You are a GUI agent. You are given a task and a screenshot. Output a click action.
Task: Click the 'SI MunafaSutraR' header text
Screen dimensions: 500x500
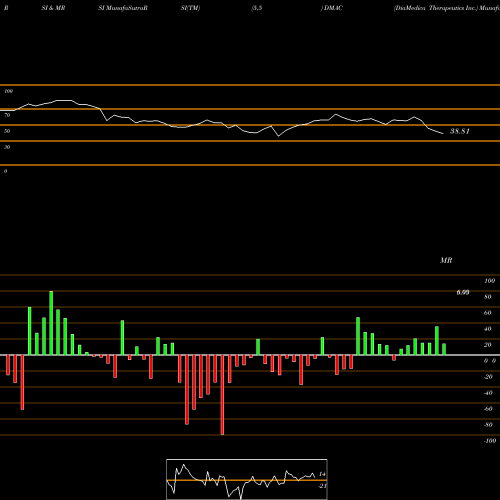pos(123,8)
